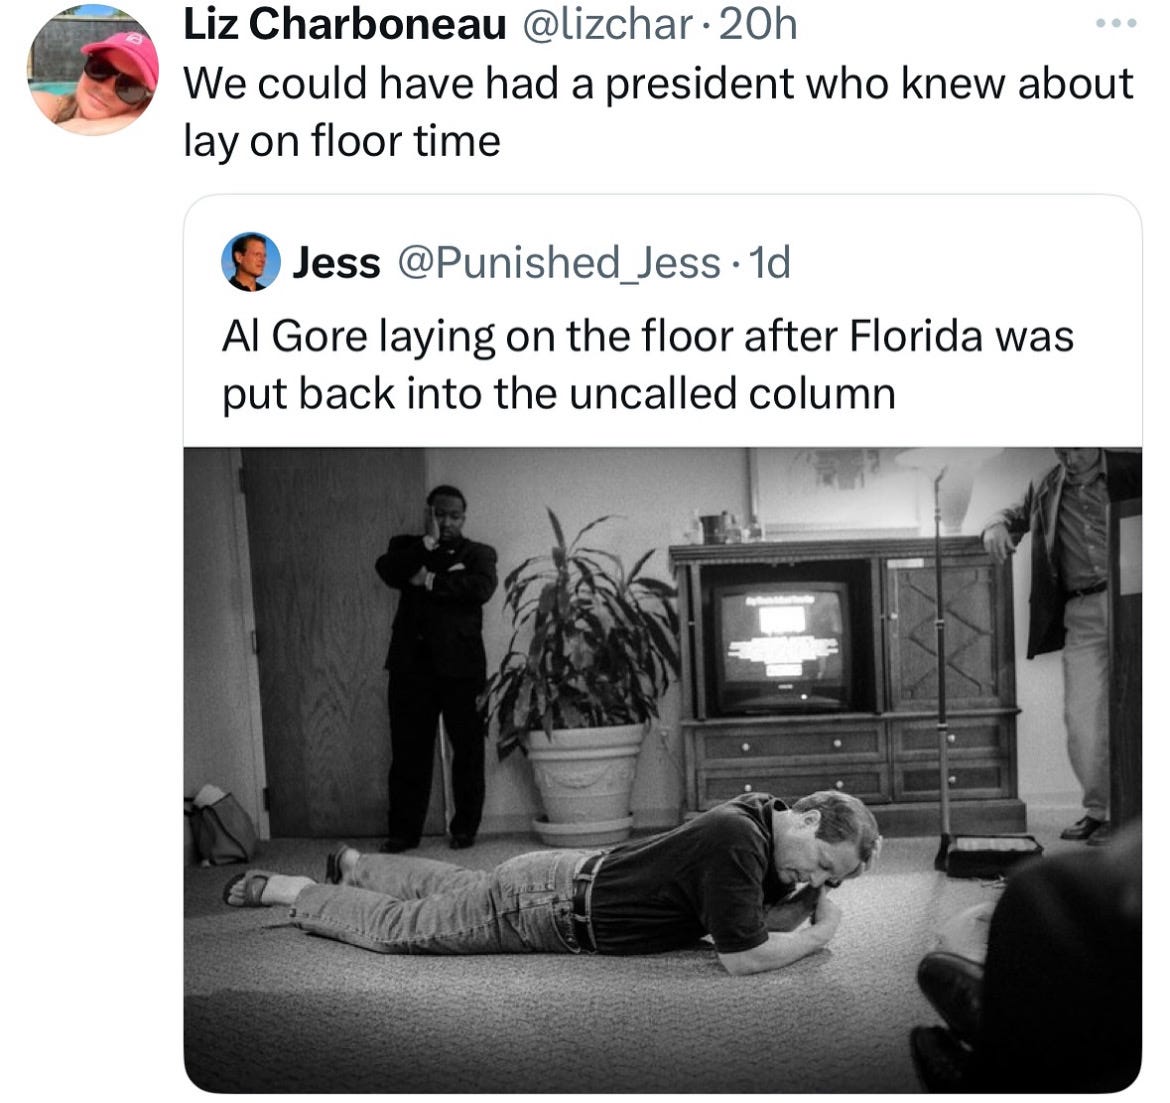
Task: Click the bag beside the wooden door
Action: click(221, 825)
